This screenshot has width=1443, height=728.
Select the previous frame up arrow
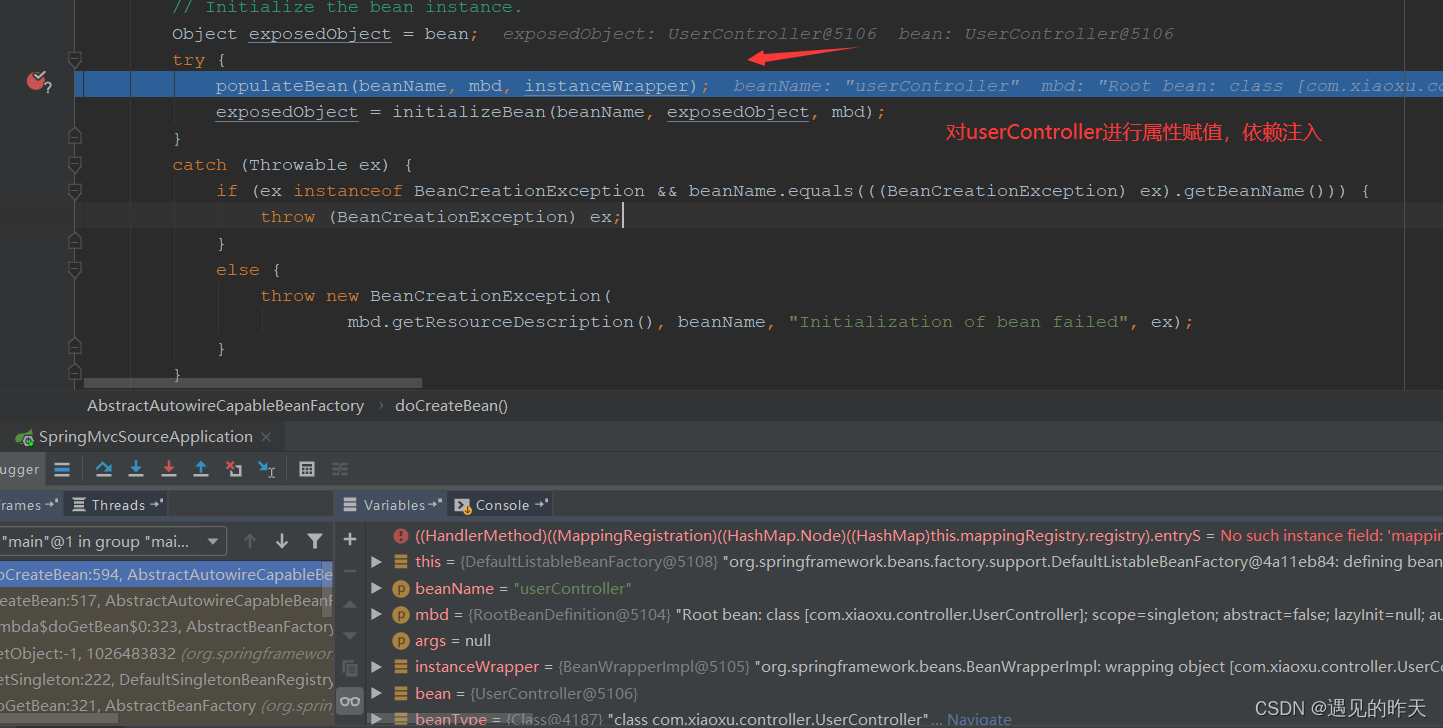tap(250, 541)
